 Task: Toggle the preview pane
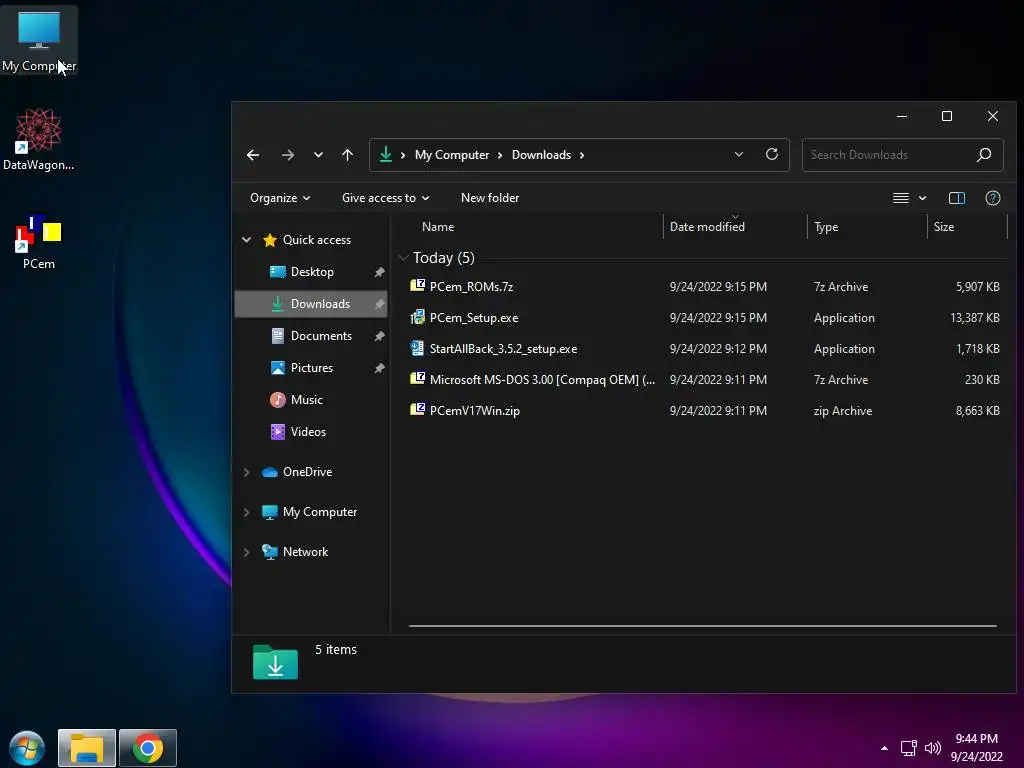pyautogui.click(x=957, y=198)
